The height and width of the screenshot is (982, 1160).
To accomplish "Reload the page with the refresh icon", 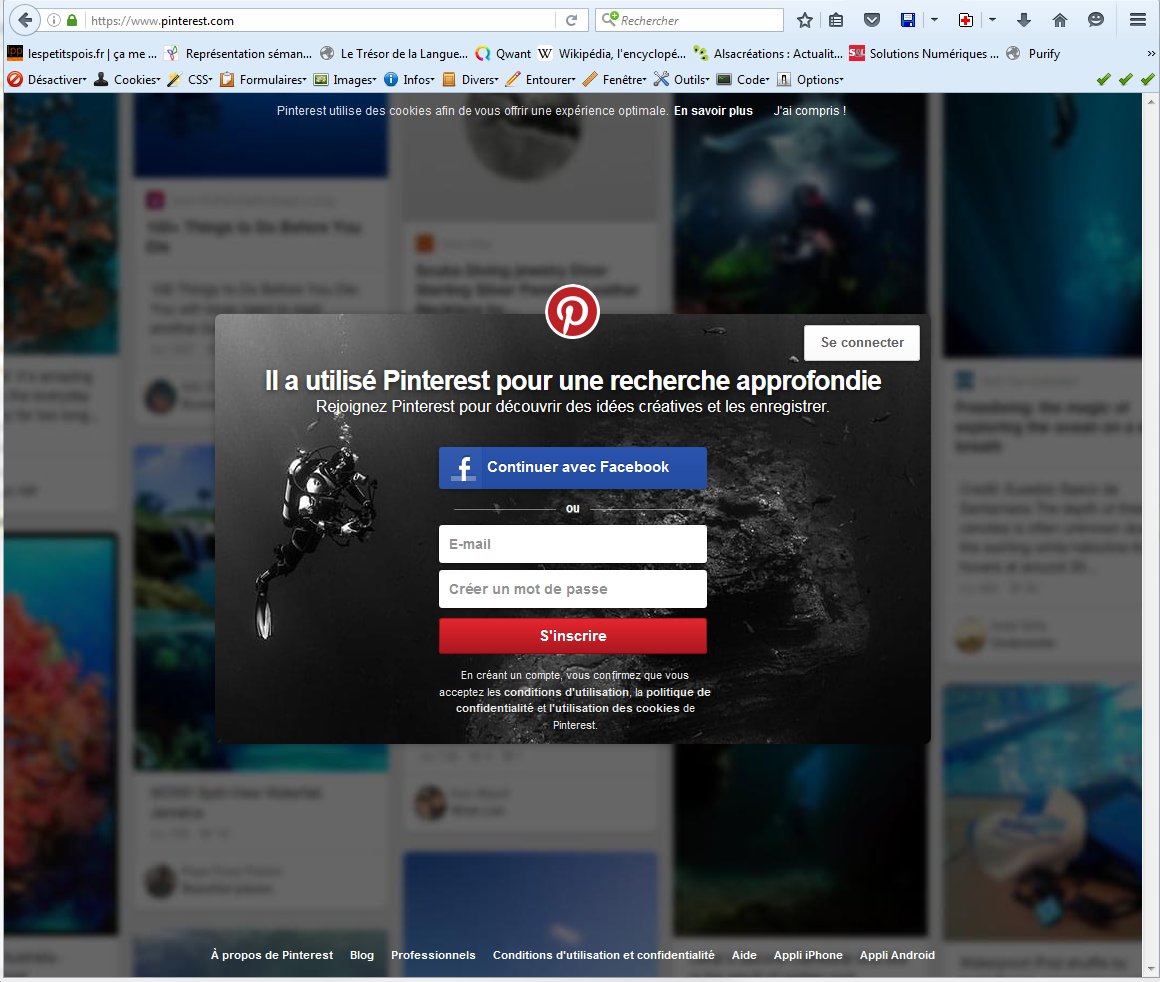I will click(571, 20).
